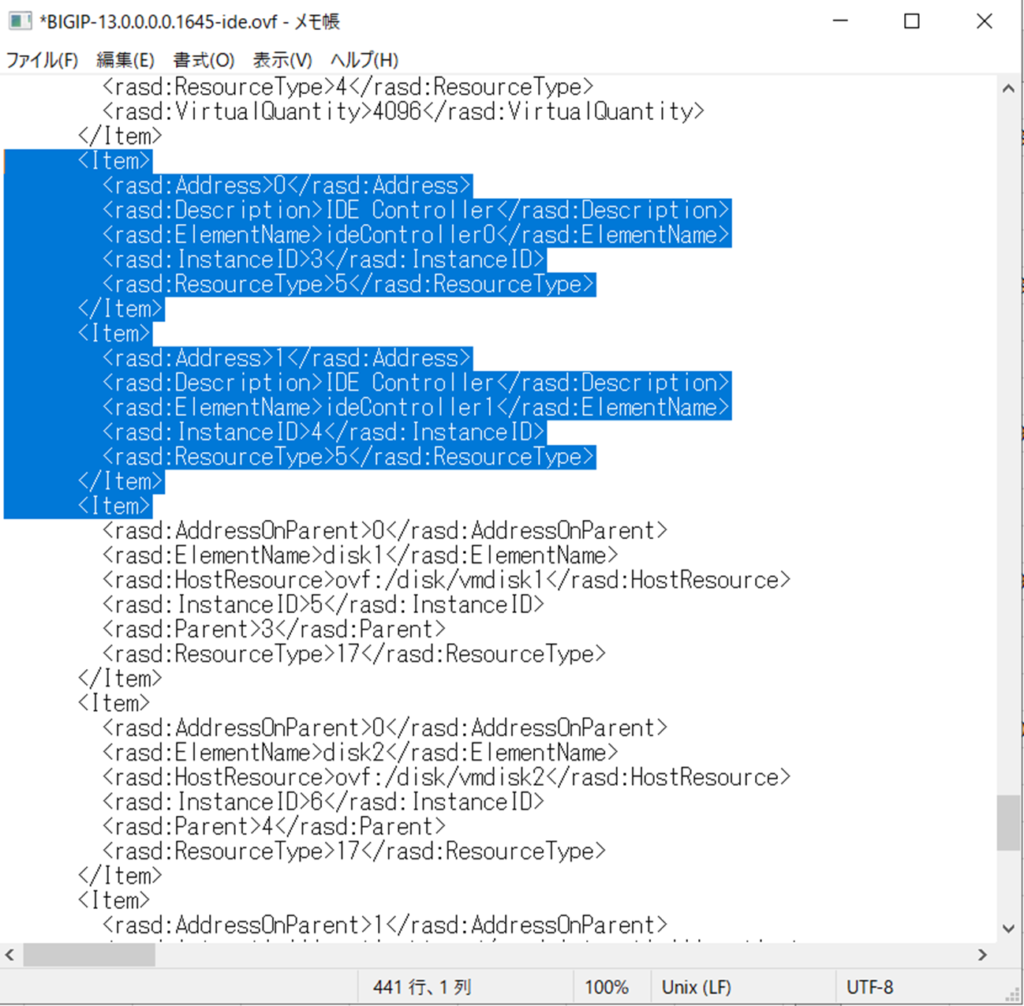Close the Notepad window

tap(982, 22)
